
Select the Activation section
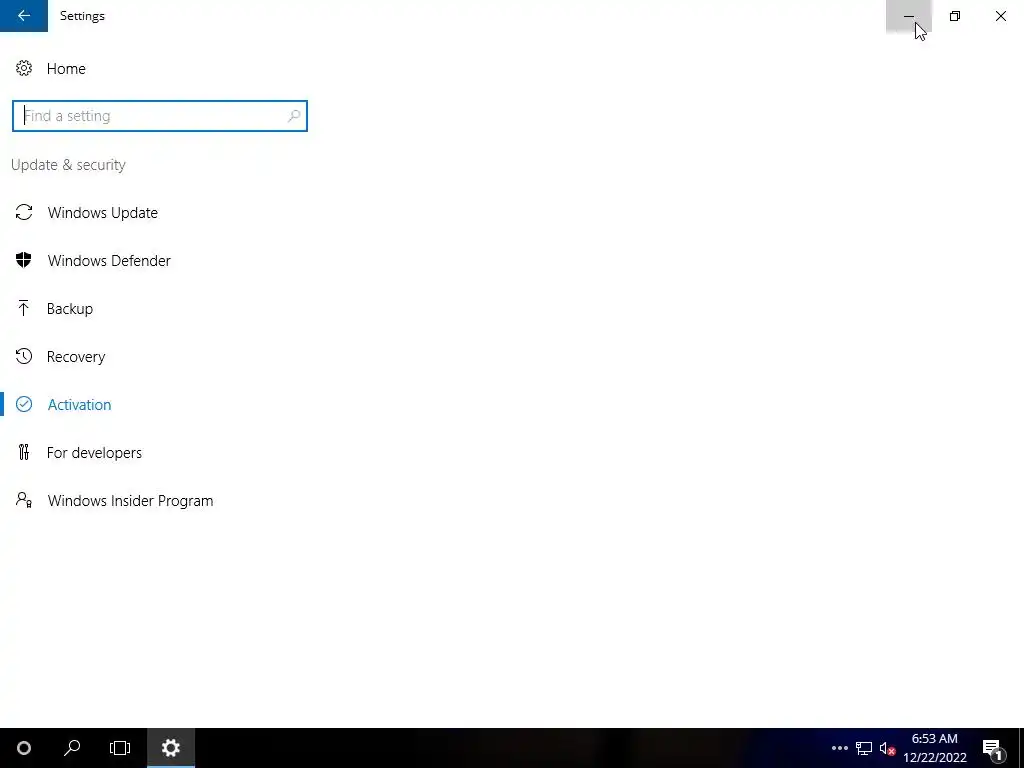coord(79,405)
